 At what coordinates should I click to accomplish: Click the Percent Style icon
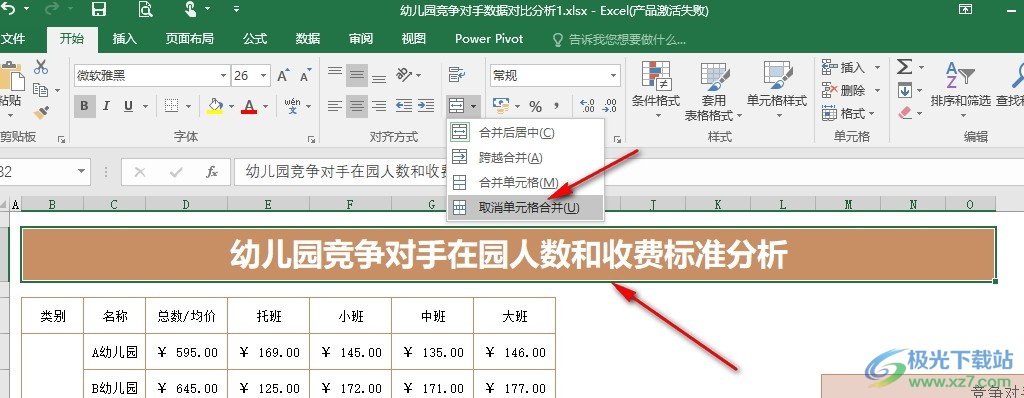pos(536,106)
